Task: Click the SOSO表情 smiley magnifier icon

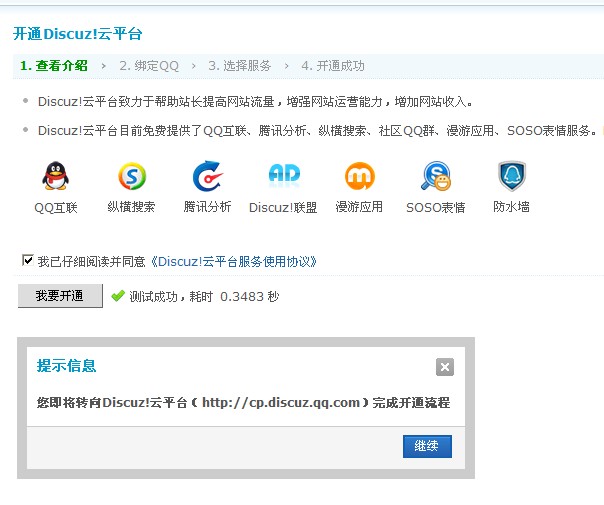Action: point(436,176)
